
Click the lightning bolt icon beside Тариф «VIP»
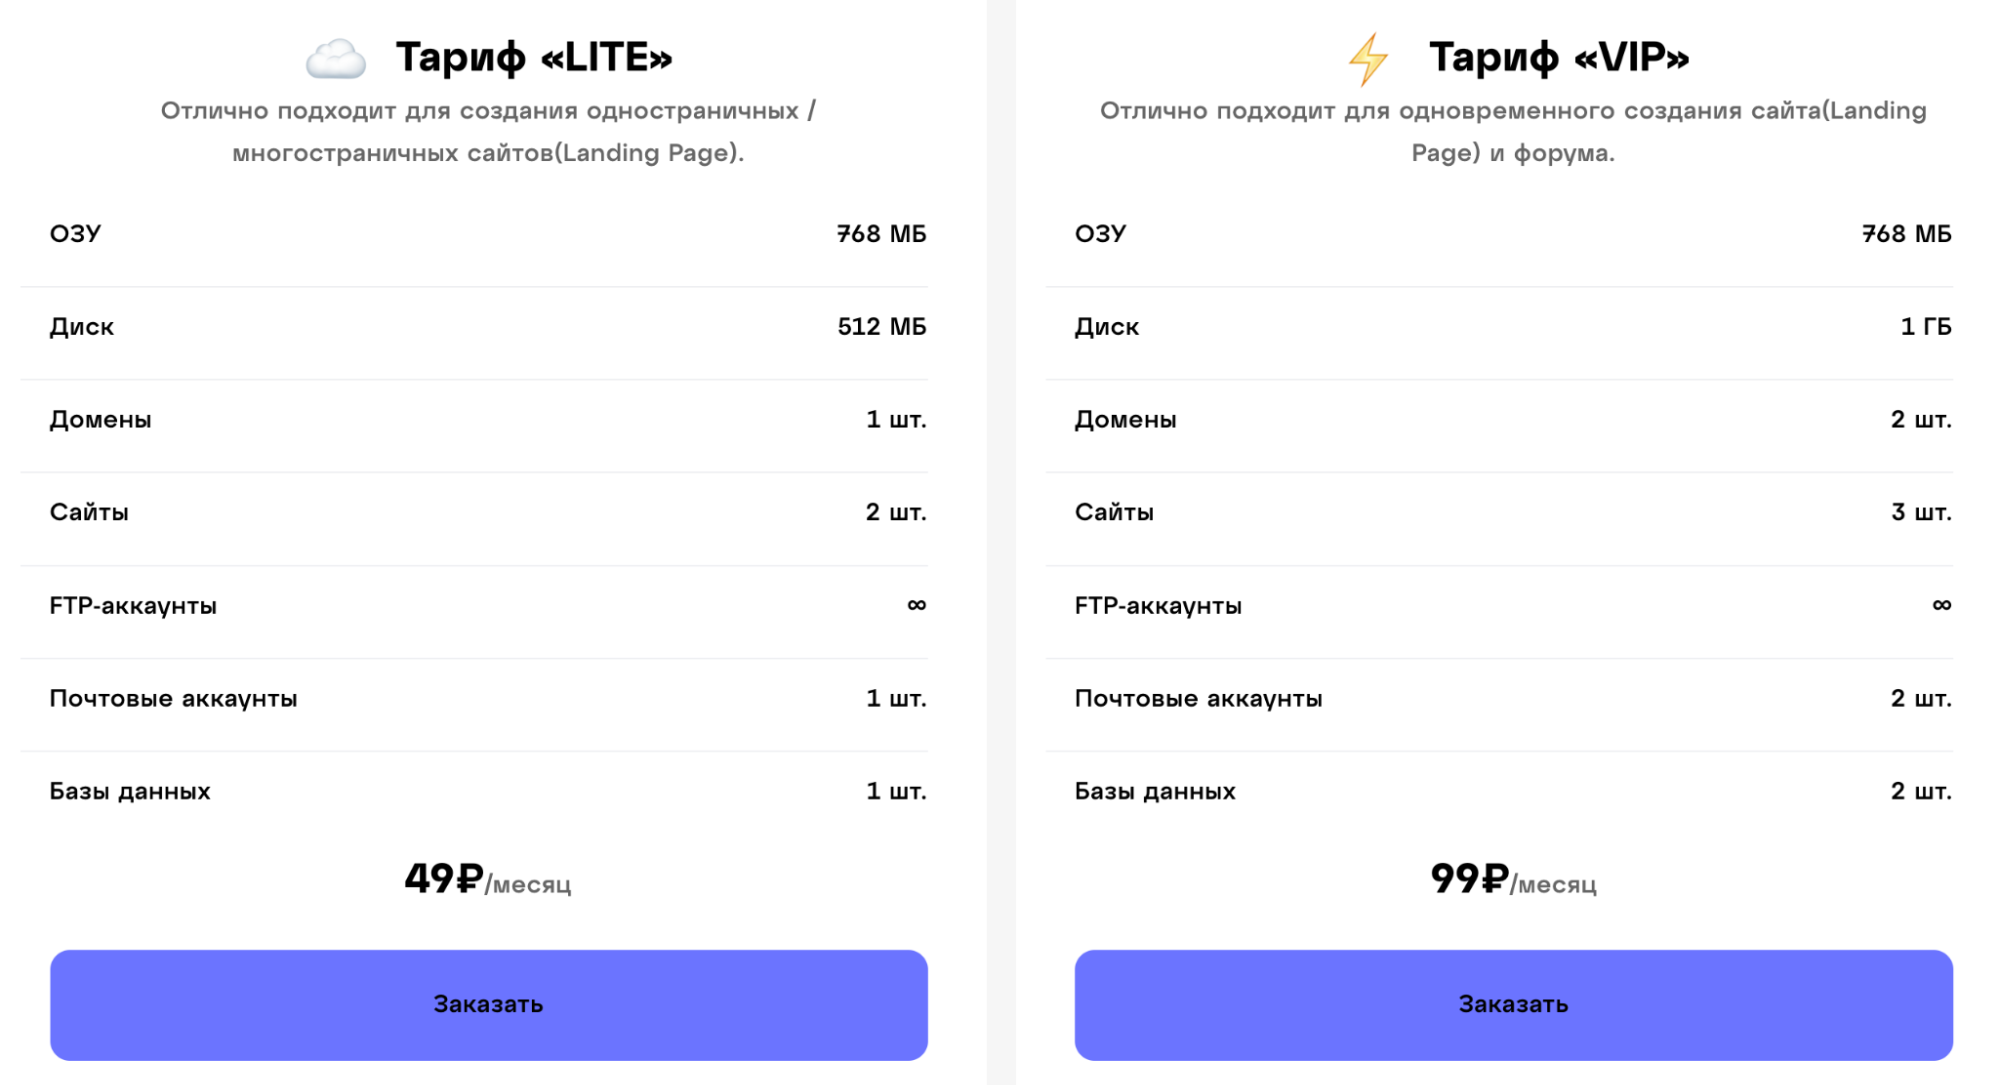click(1368, 59)
